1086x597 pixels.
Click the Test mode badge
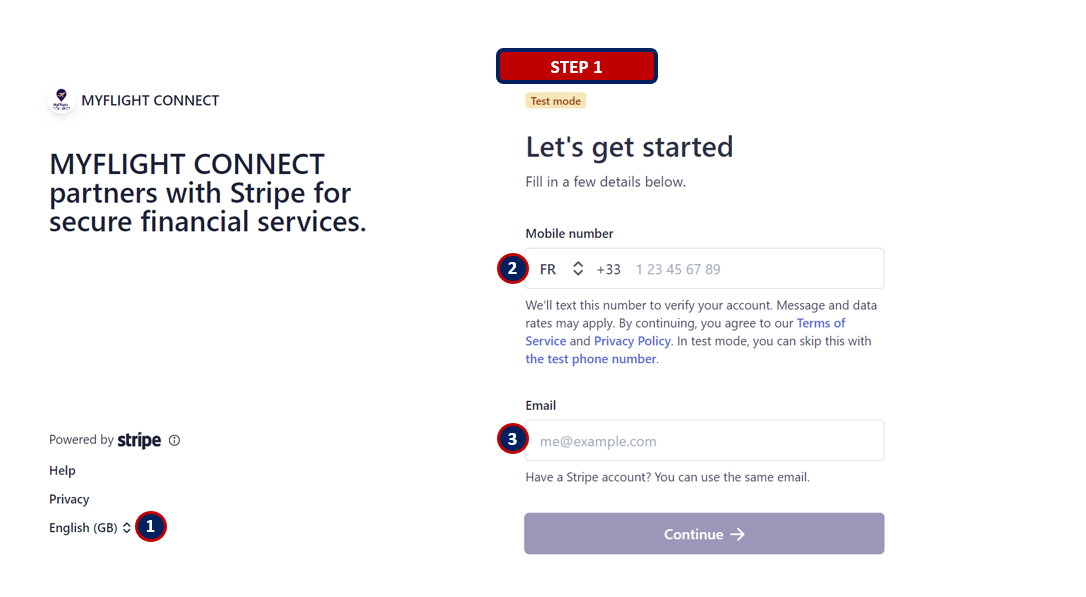(555, 101)
